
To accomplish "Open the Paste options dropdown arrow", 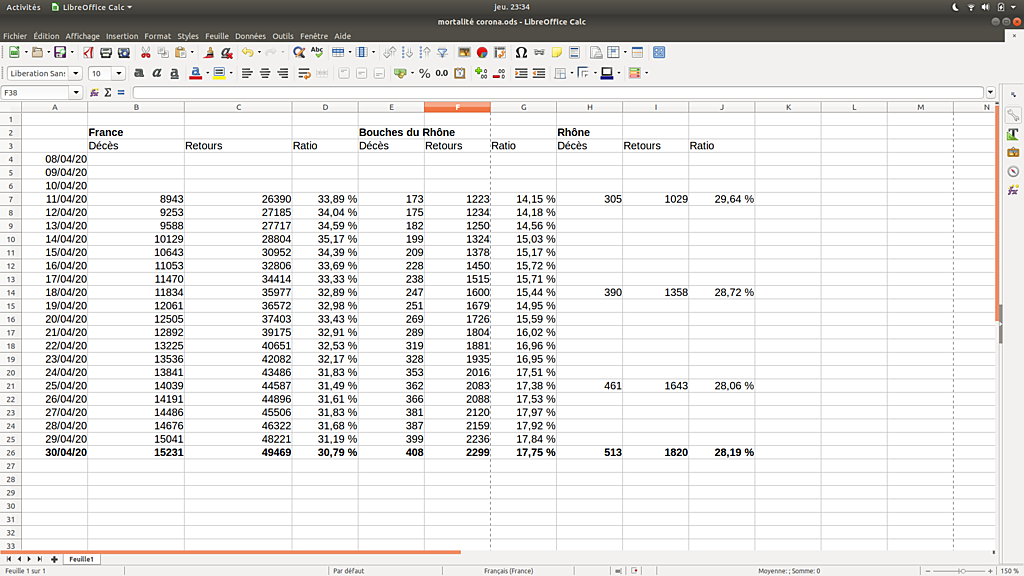I will [193, 52].
